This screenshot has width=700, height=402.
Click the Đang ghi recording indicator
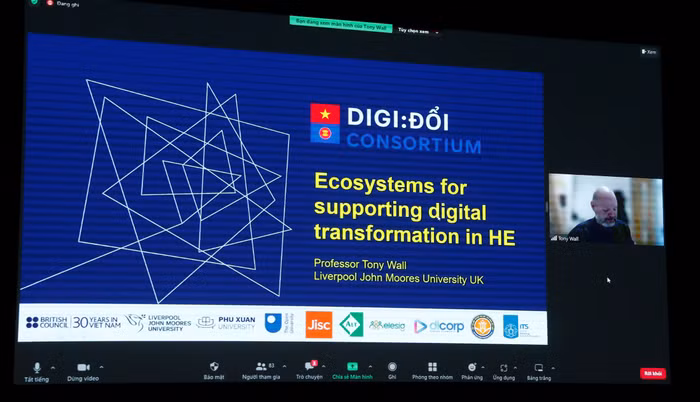(x=63, y=4)
